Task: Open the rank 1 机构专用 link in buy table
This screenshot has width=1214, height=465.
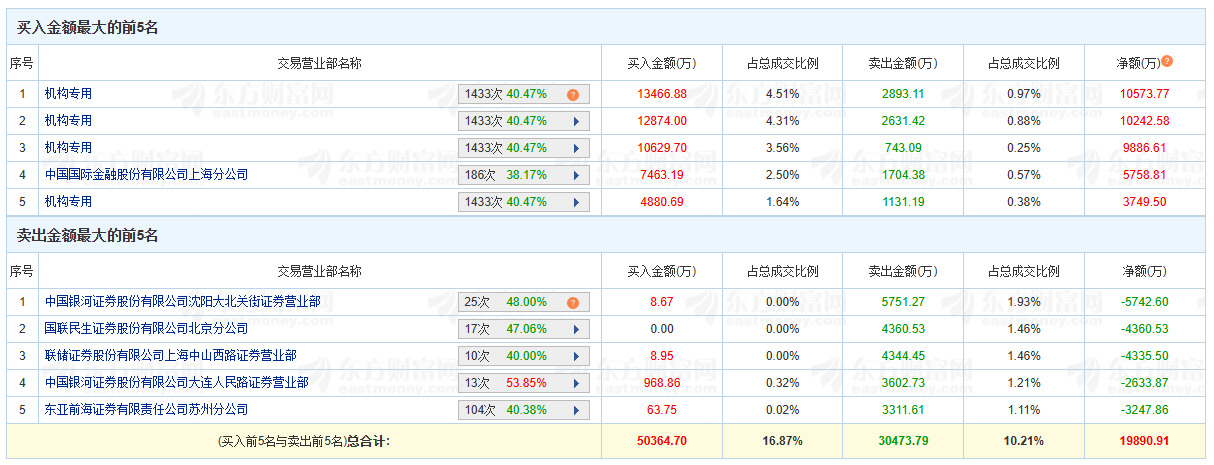Action: pos(68,94)
